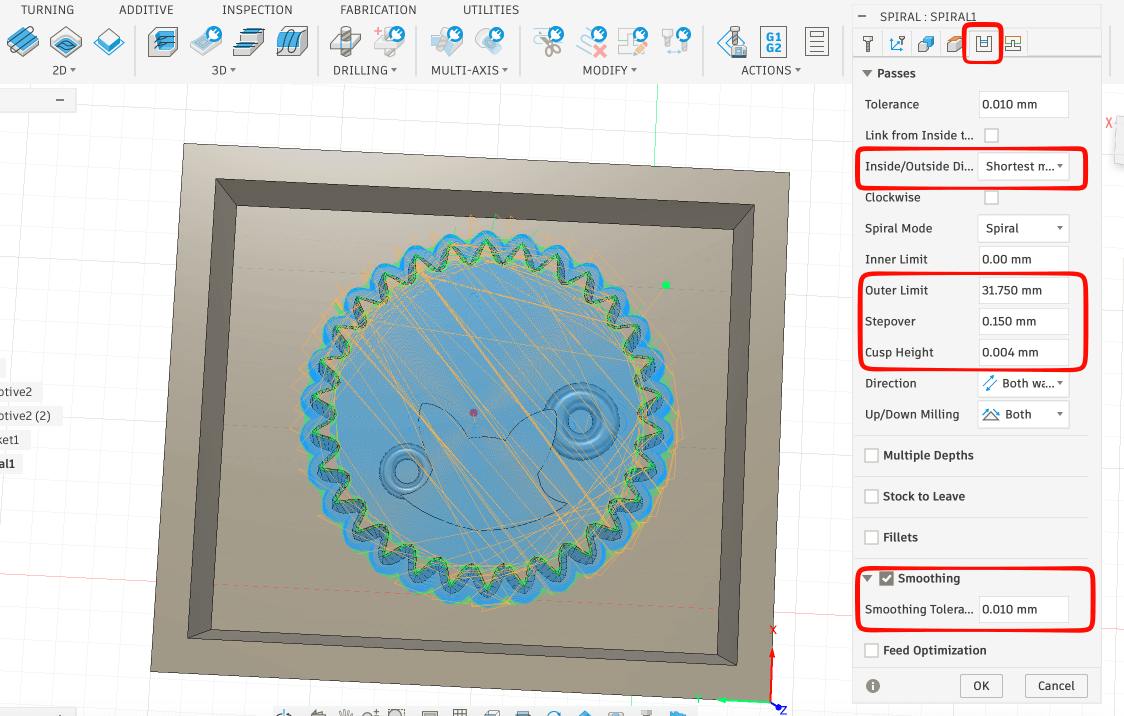Toggle the Clockwise checkbox
The height and width of the screenshot is (716, 1124).
pos(991,197)
